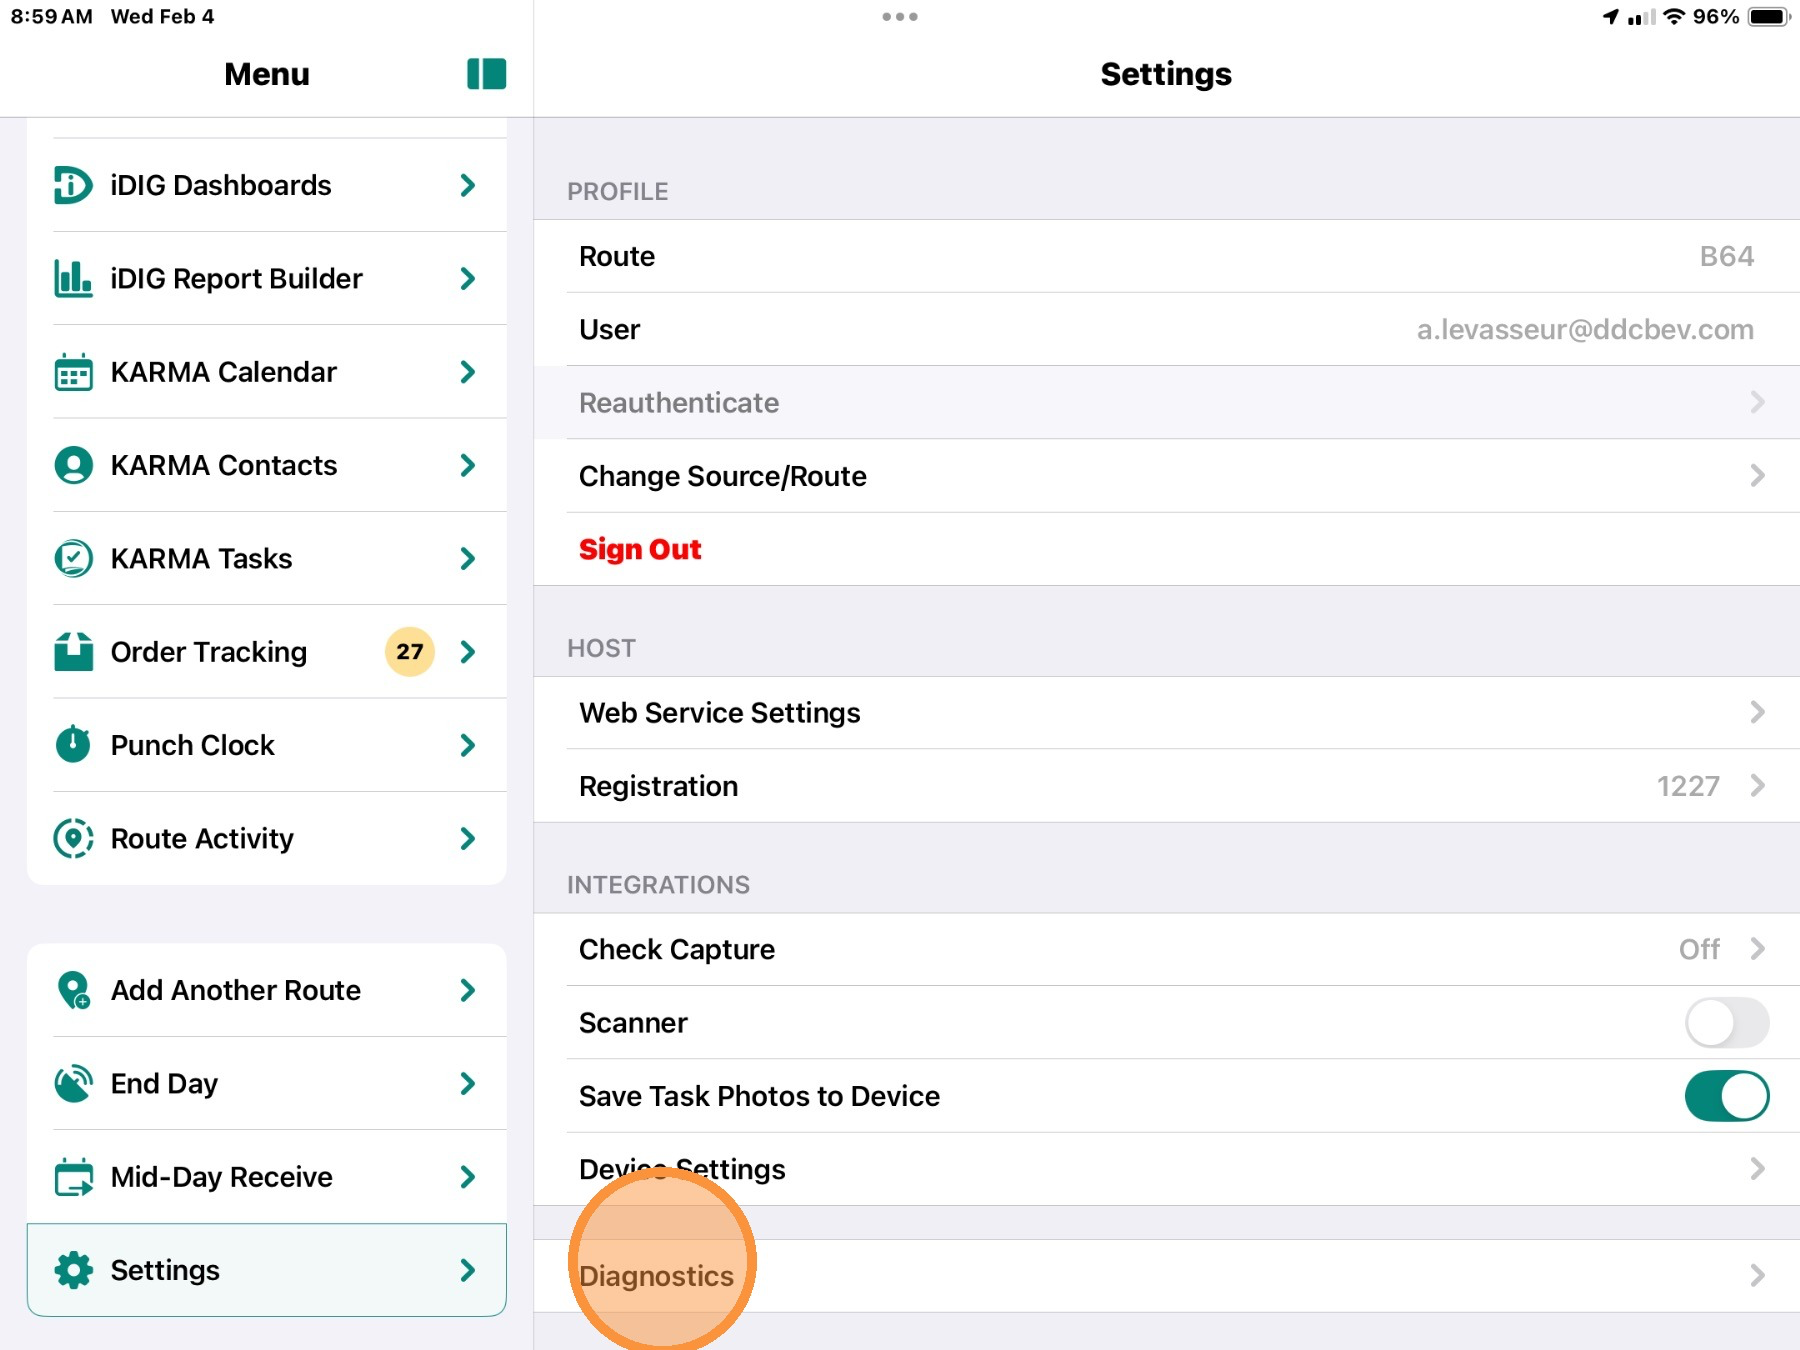Select Mid-Day Receive label

click(221, 1177)
